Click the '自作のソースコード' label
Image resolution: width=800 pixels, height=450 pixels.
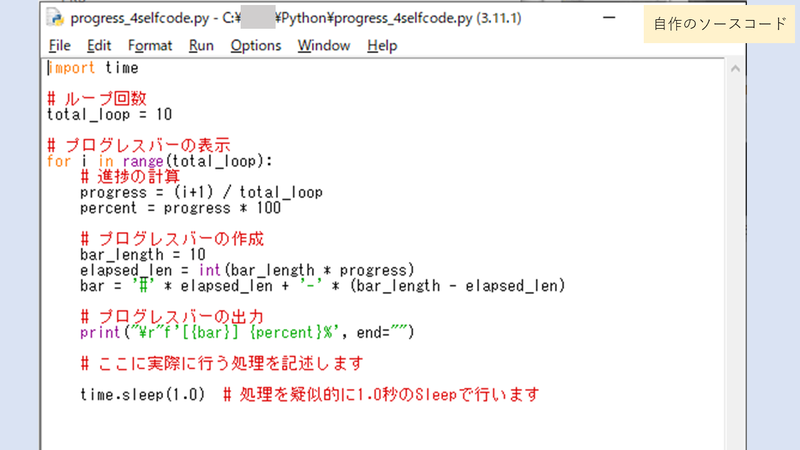tap(720, 24)
